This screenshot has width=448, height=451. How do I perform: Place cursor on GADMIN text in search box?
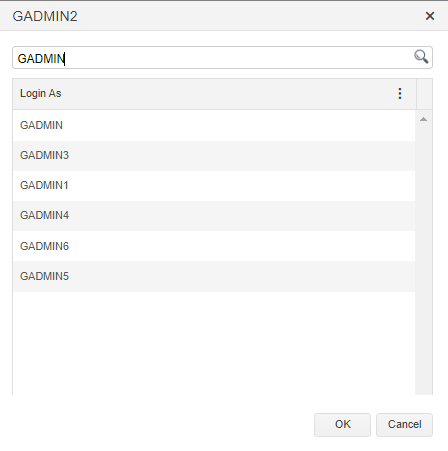point(41,59)
